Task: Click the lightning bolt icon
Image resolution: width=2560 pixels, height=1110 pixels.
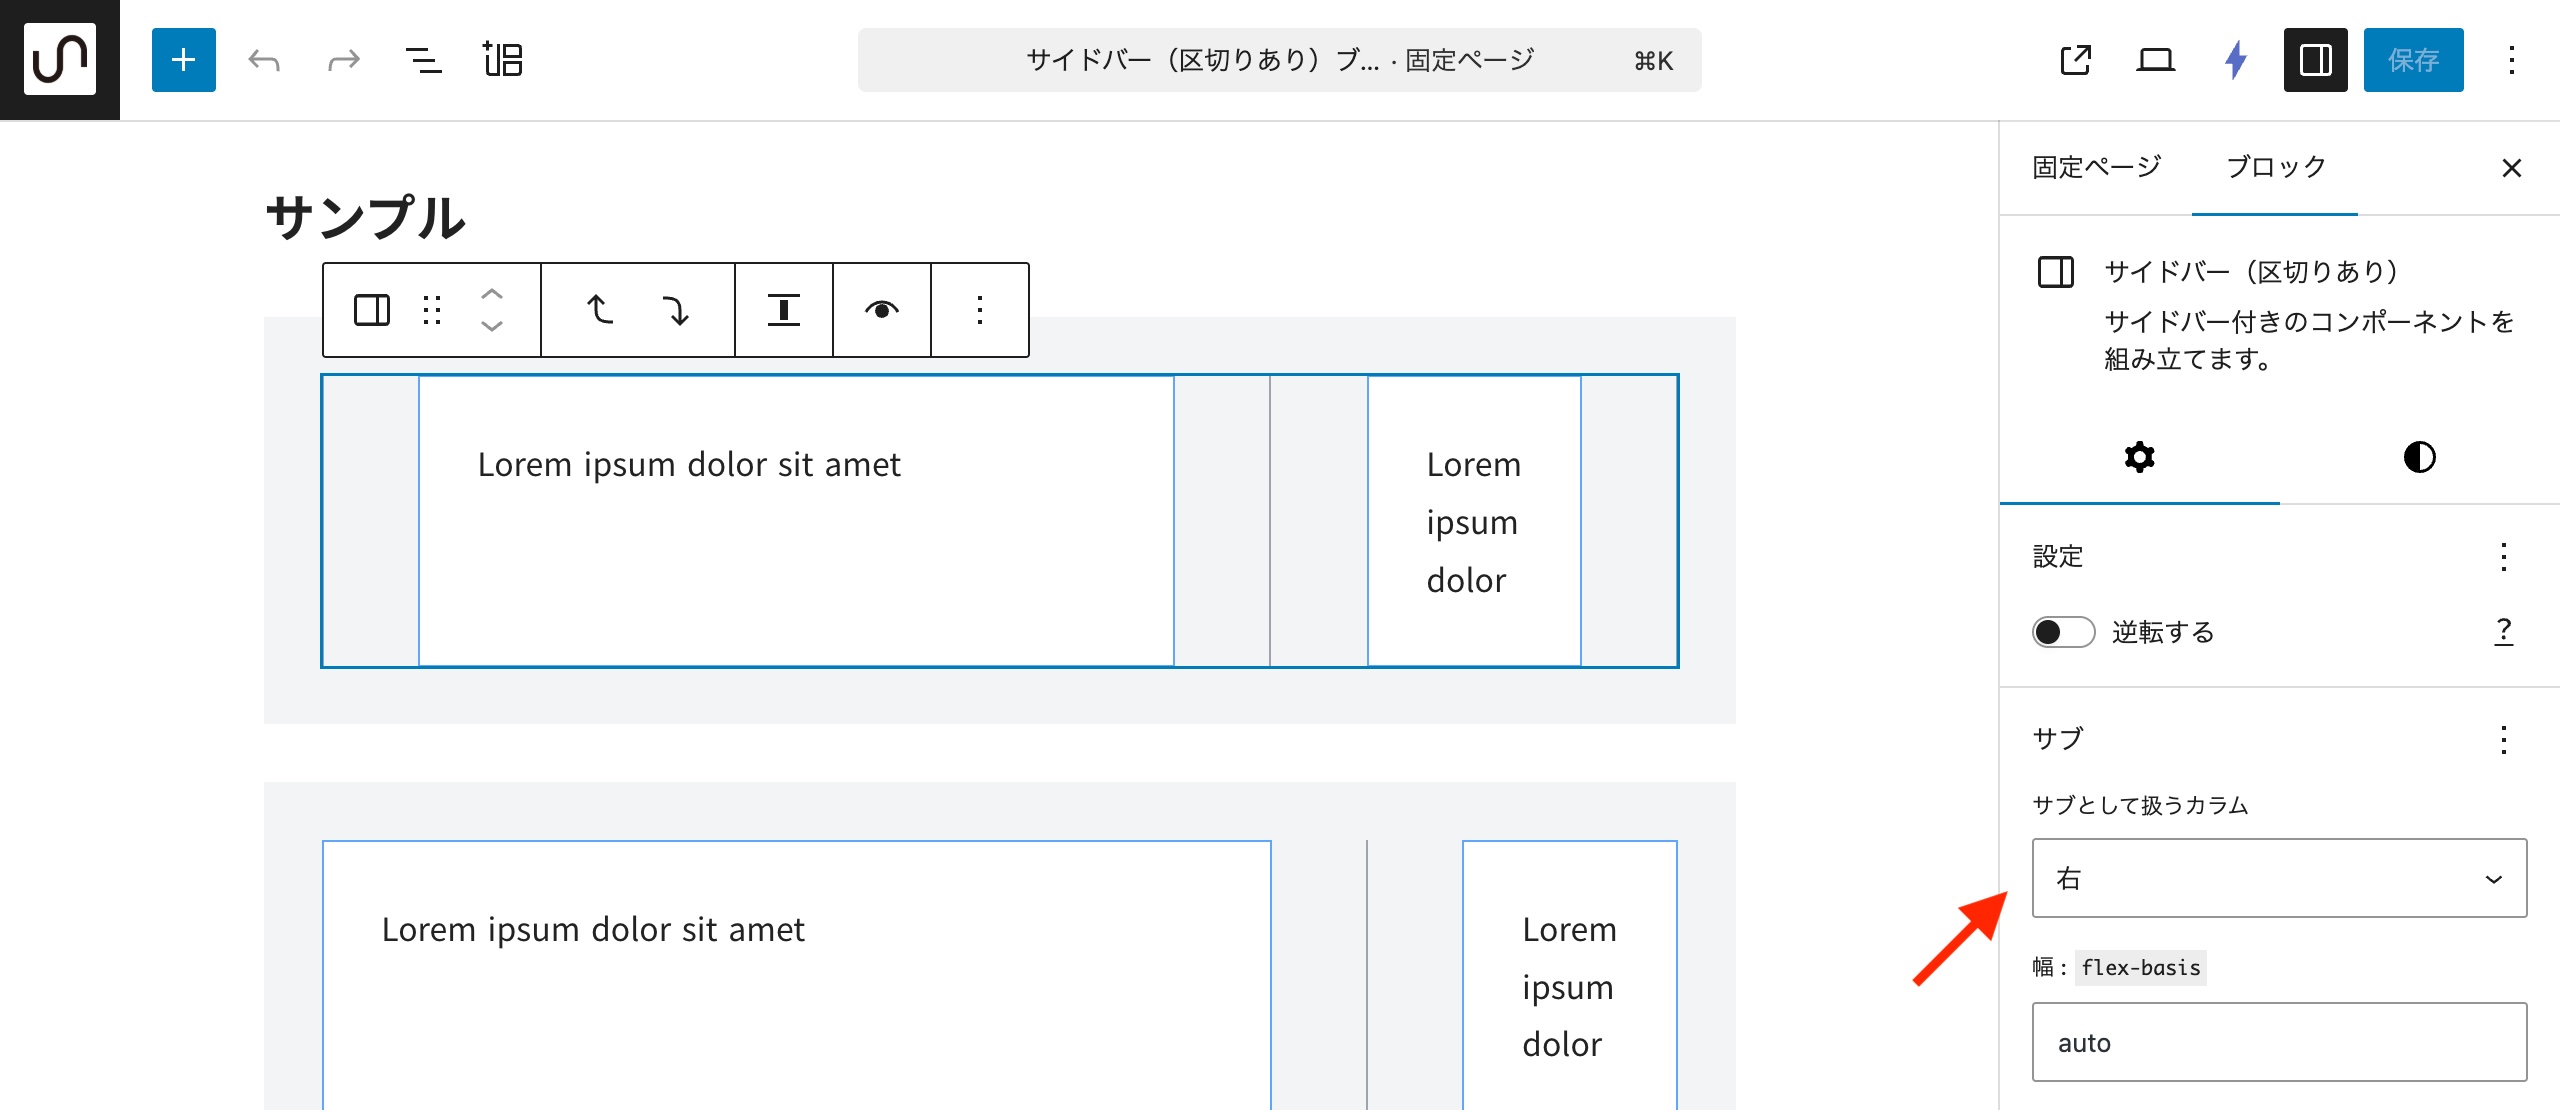Action: click(x=2236, y=60)
